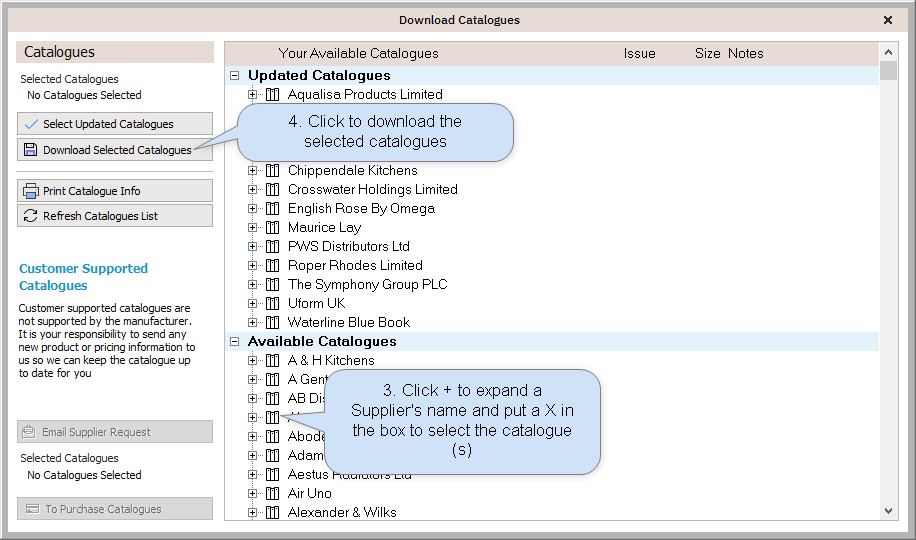Close the Download Catalogues dialog
Image resolution: width=916 pixels, height=540 pixels.
[888, 20]
